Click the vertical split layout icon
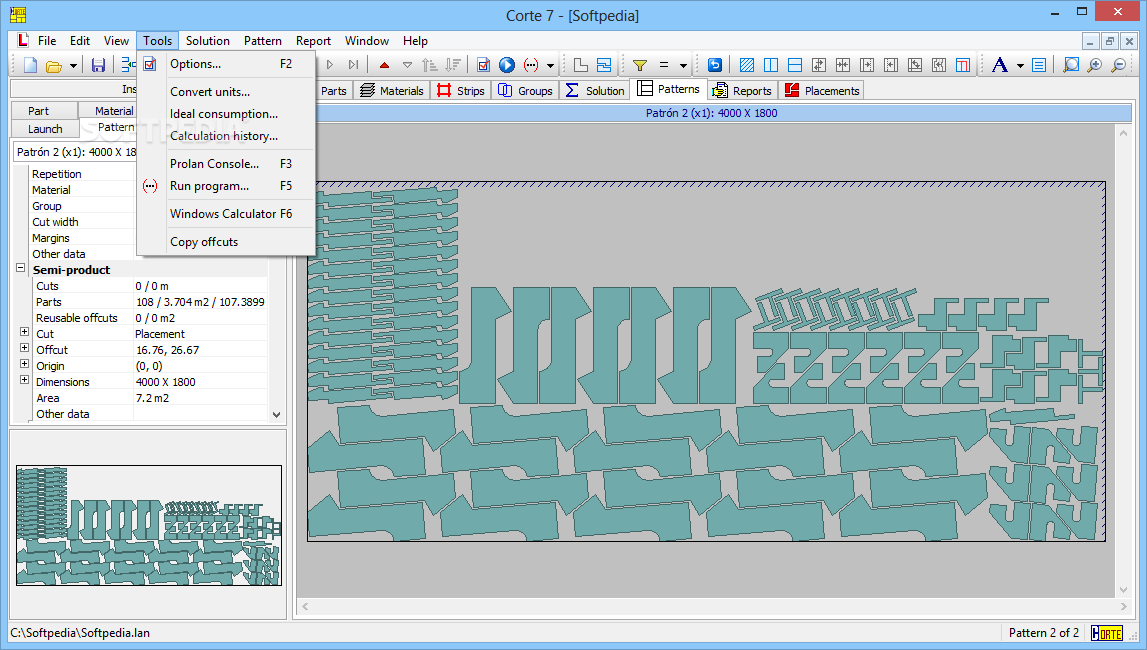 click(771, 65)
